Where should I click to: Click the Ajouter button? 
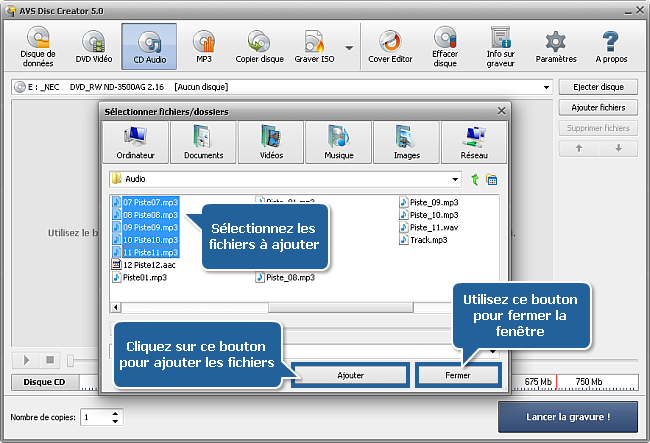click(x=350, y=375)
